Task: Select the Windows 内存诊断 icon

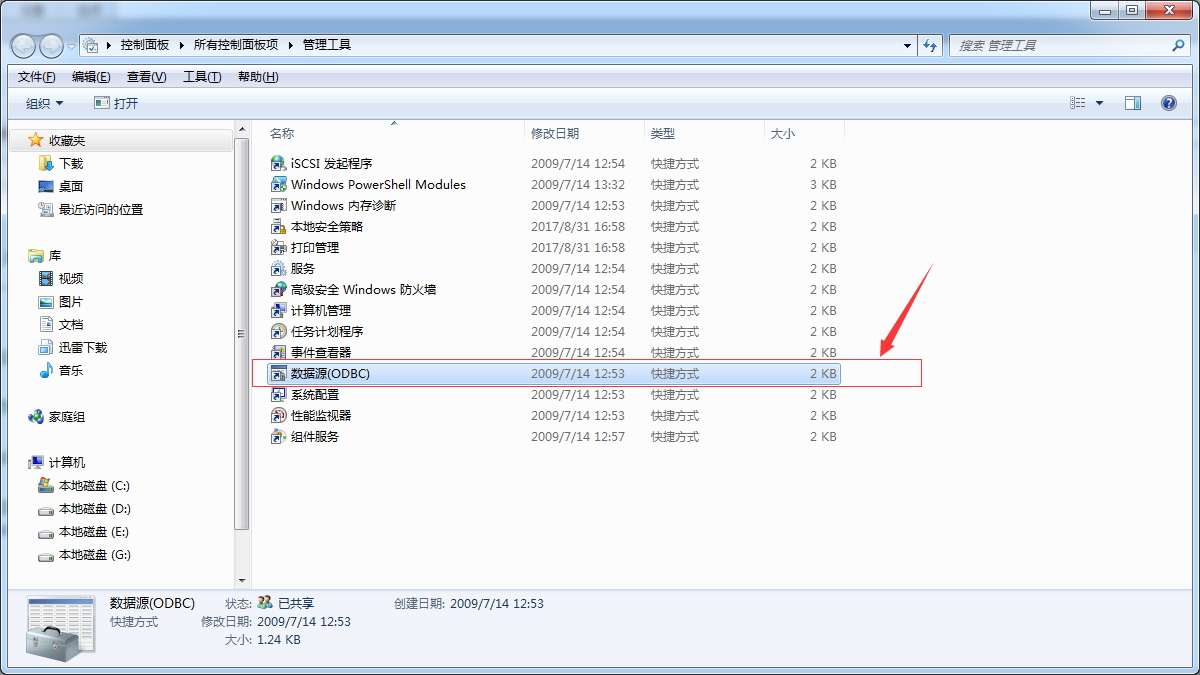Action: tap(279, 205)
